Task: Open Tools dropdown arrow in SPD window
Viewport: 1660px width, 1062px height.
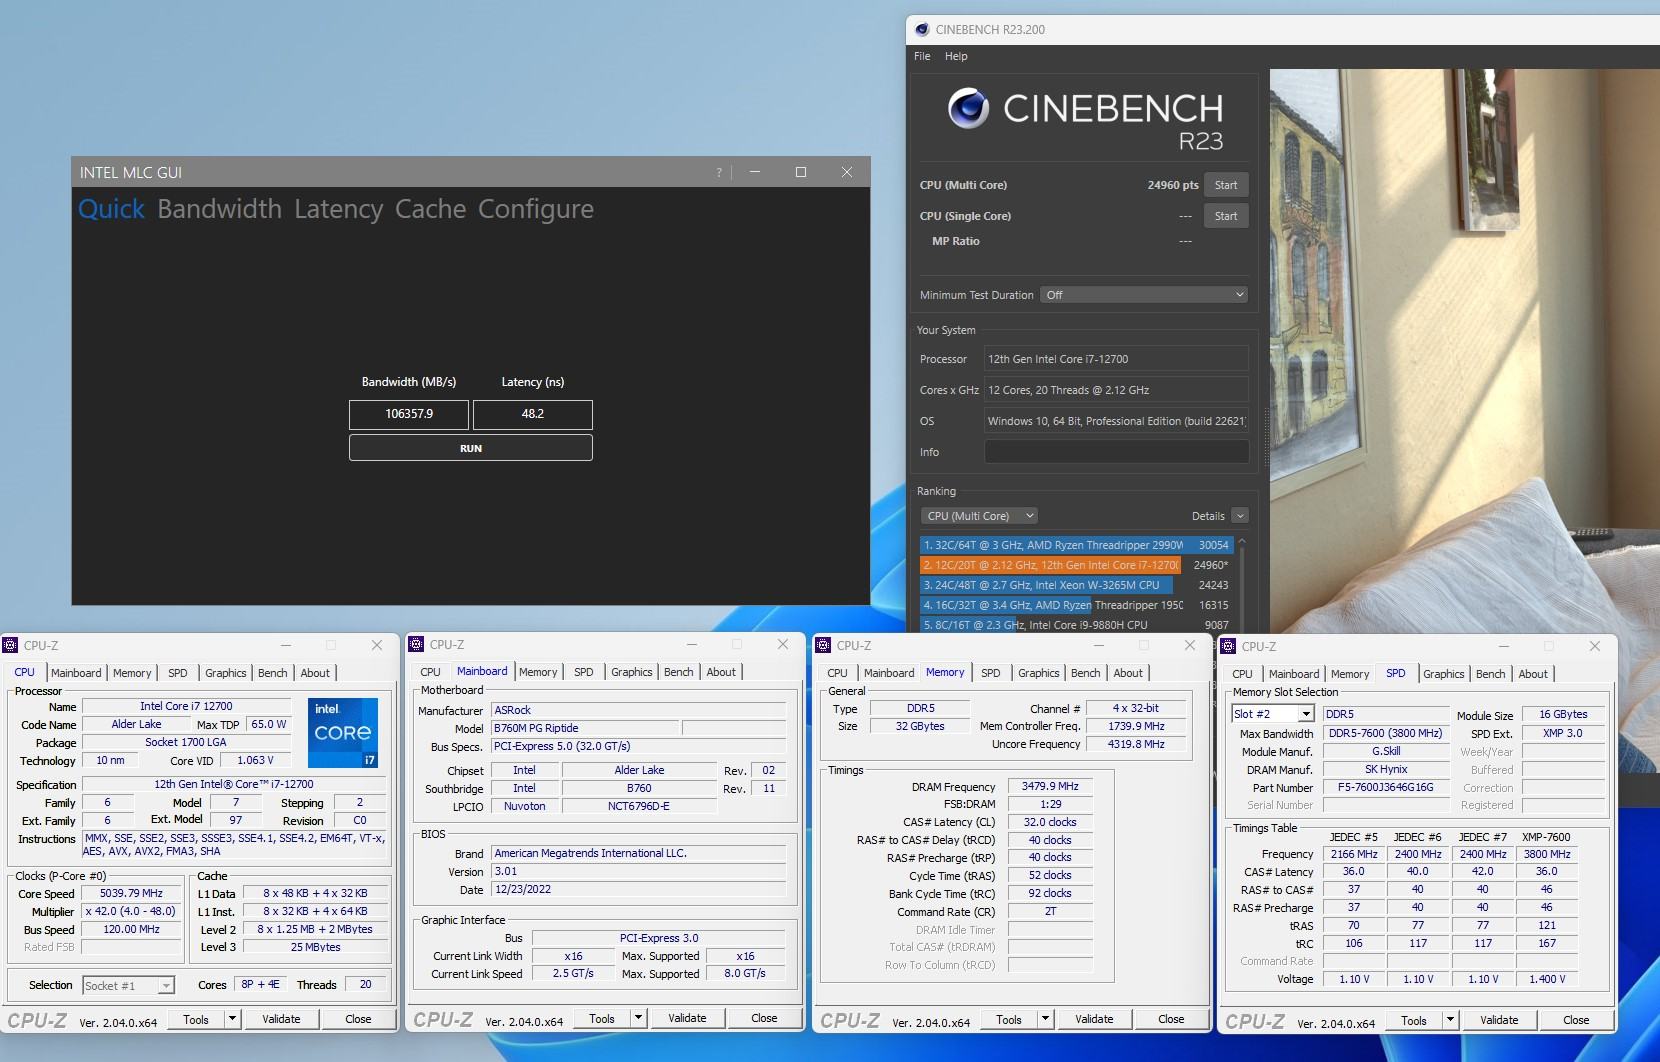Action: [1450, 1020]
